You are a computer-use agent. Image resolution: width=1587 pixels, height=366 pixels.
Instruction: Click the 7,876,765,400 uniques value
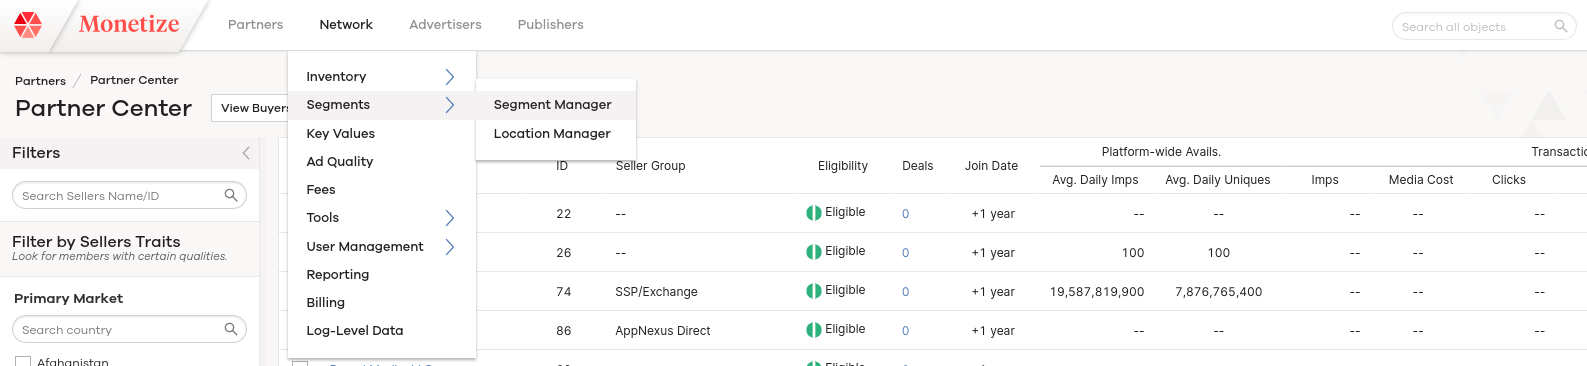1218,292
